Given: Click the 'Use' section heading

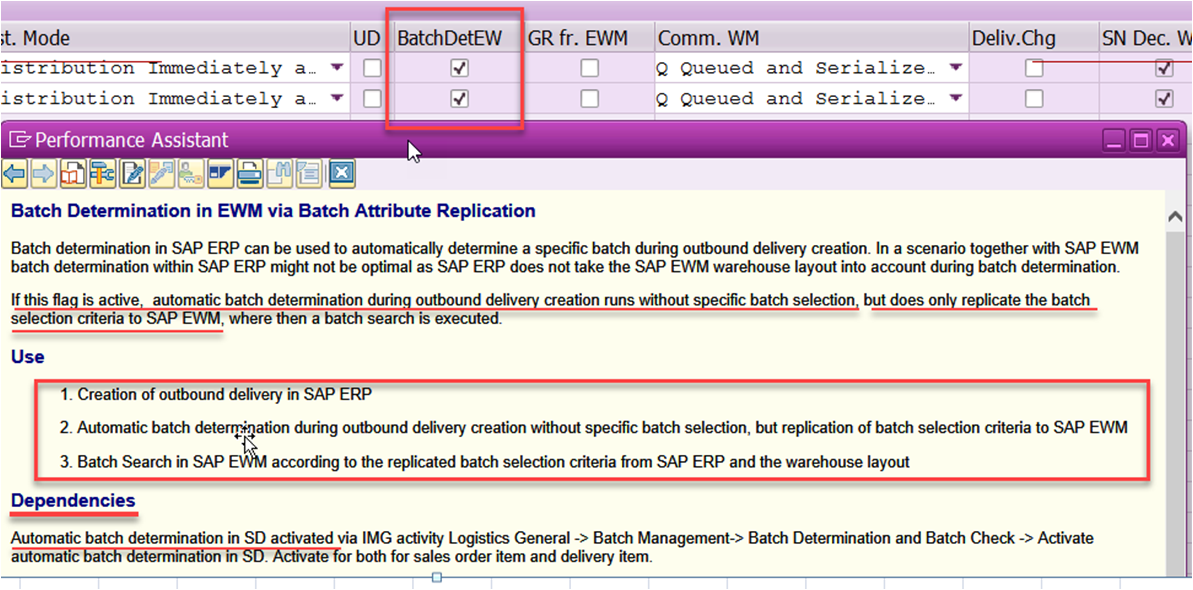Looking at the screenshot, I should [27, 357].
